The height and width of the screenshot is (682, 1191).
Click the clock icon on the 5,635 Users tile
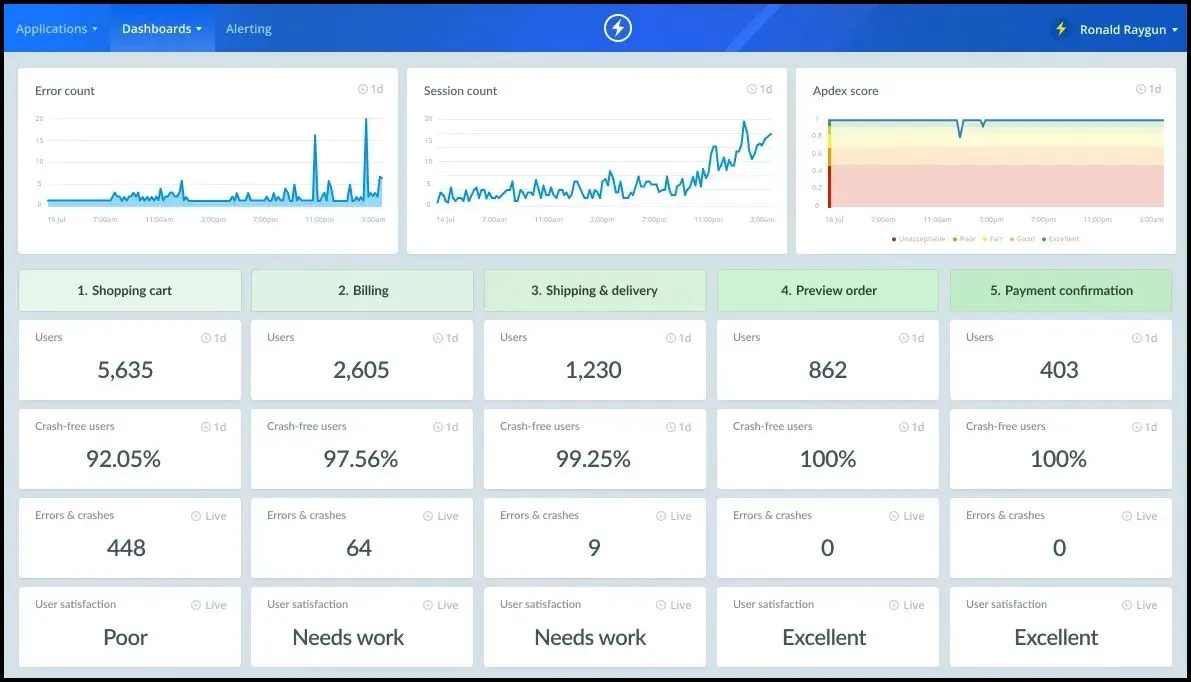pos(206,338)
